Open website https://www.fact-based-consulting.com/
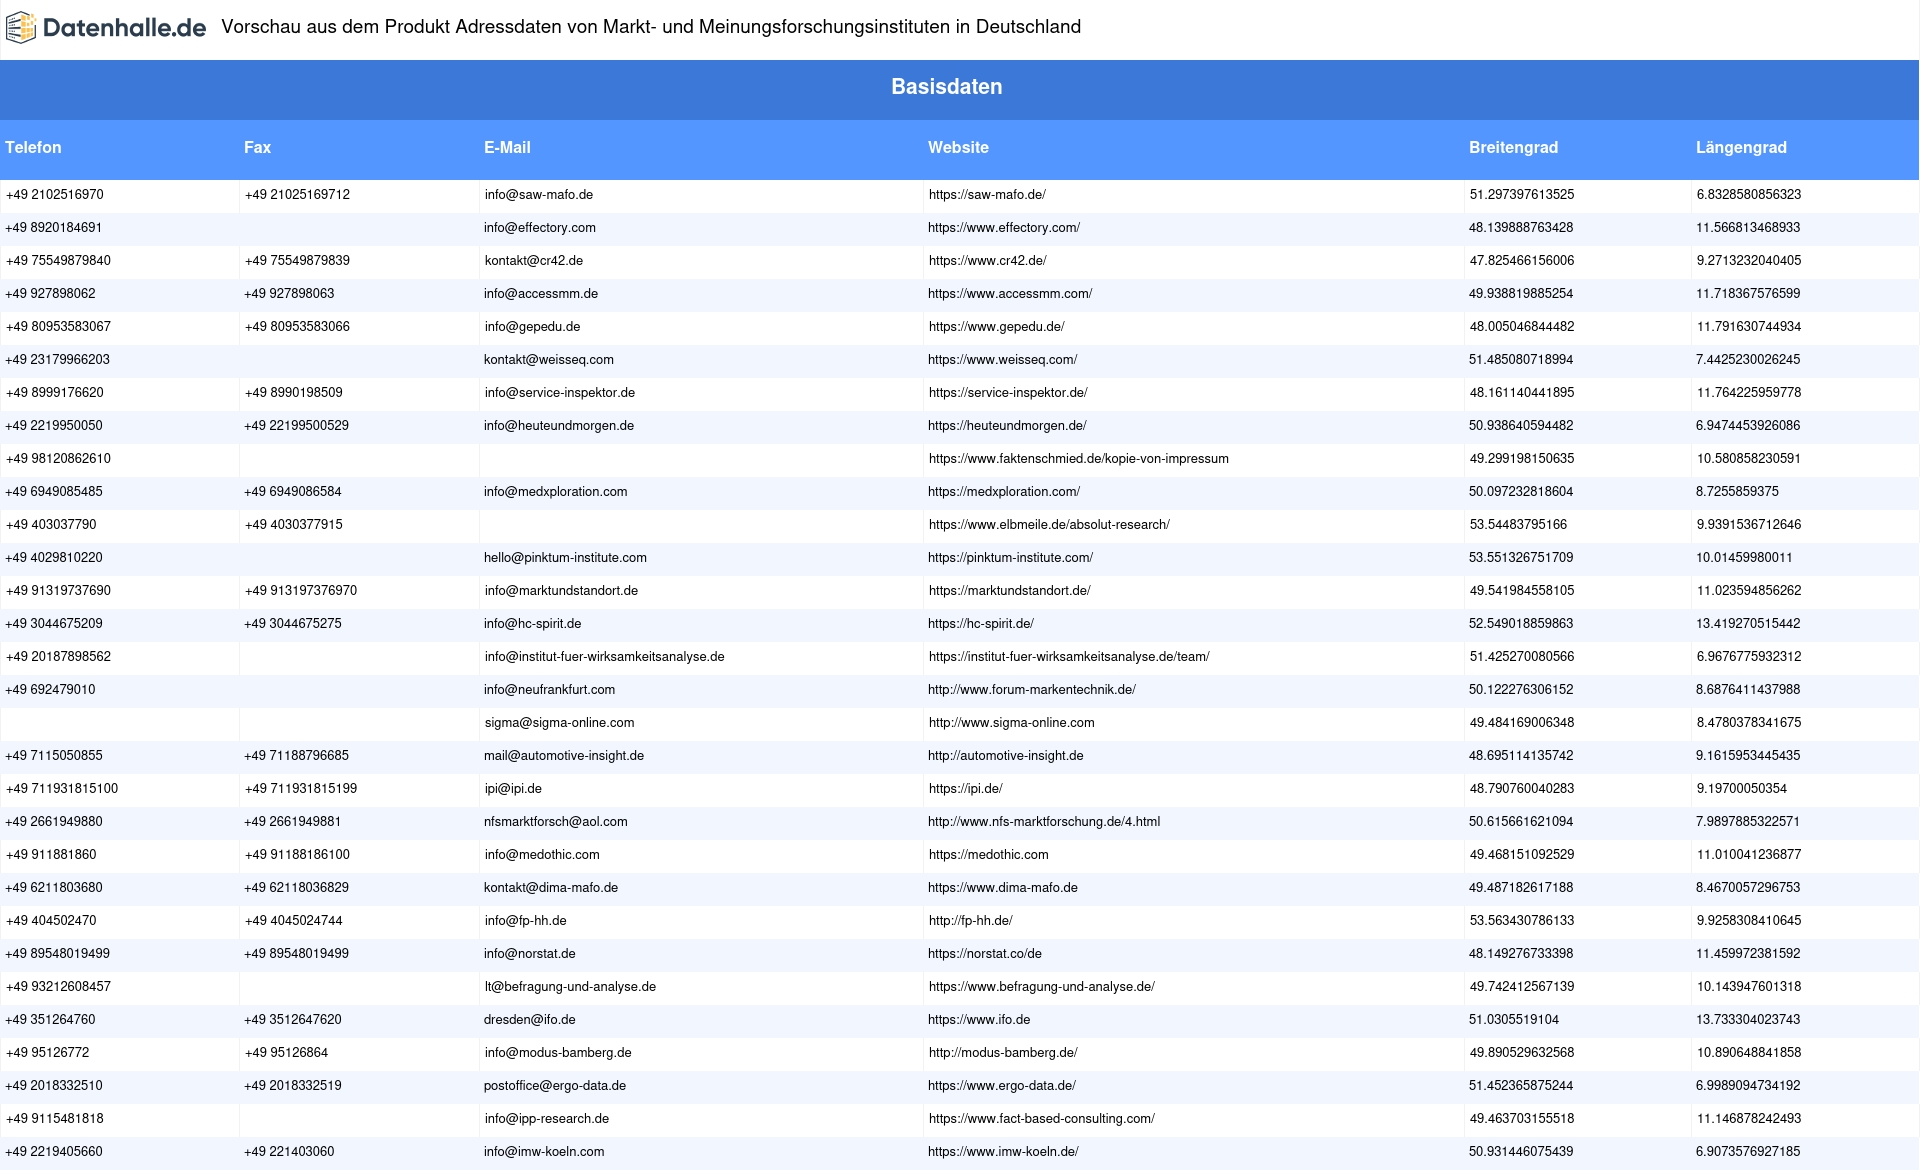The width and height of the screenshot is (1920, 1170). [1042, 1119]
